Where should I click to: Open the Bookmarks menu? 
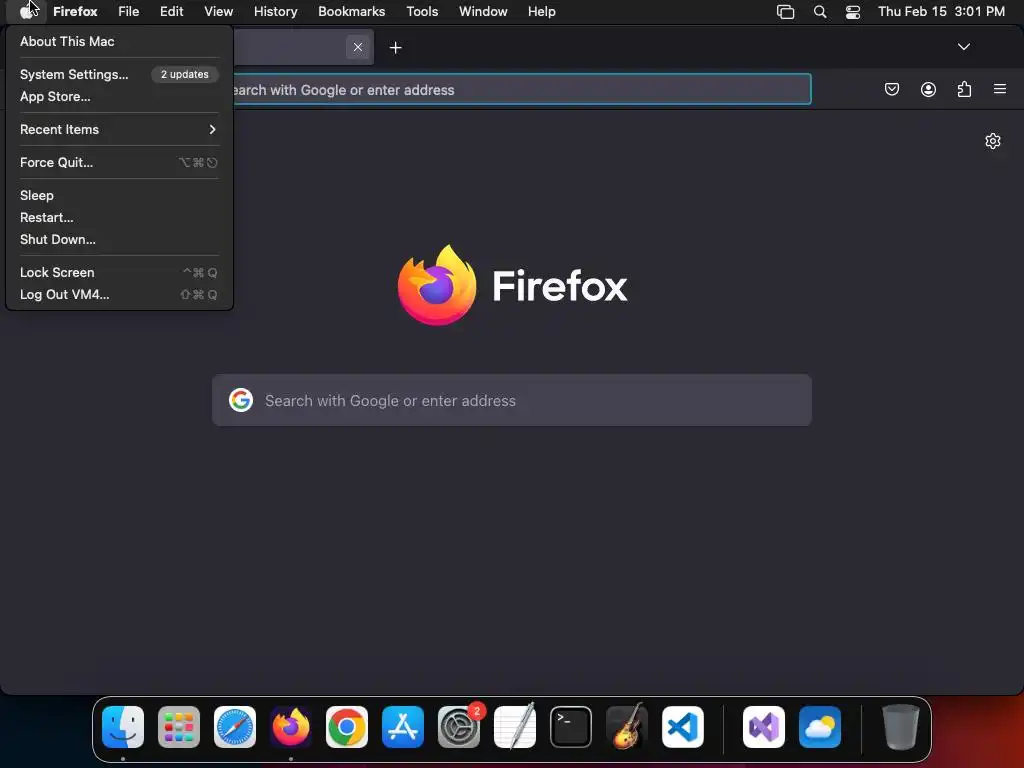pyautogui.click(x=351, y=12)
